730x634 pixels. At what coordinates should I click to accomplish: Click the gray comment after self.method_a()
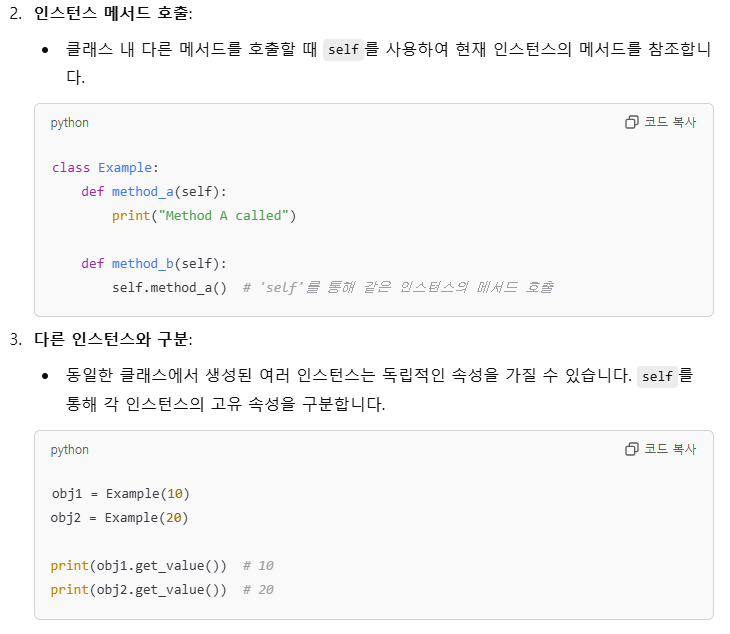click(398, 287)
